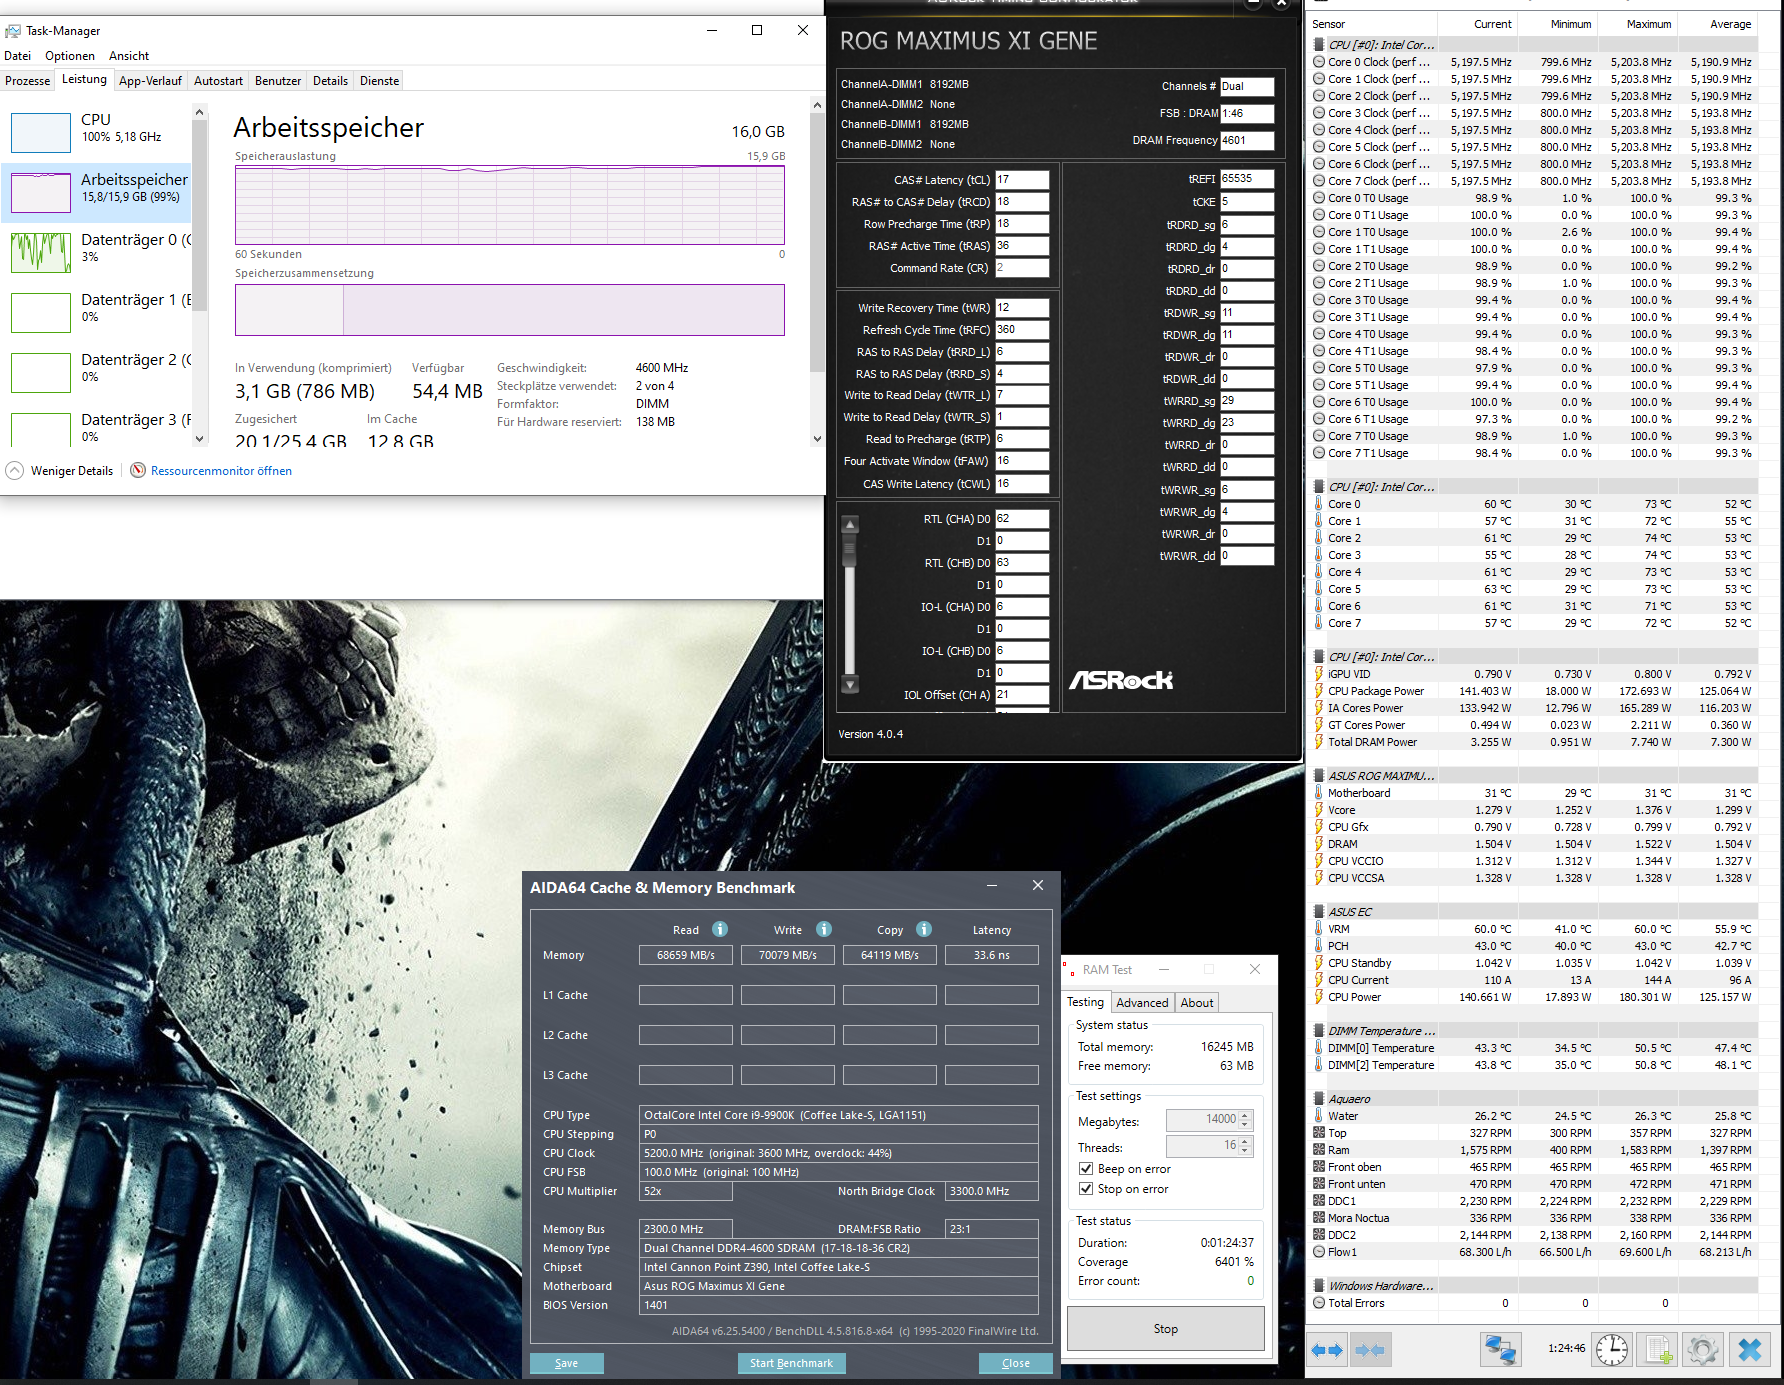Click the Megabytes stepper arrows in RAM Test

coord(1245,1120)
